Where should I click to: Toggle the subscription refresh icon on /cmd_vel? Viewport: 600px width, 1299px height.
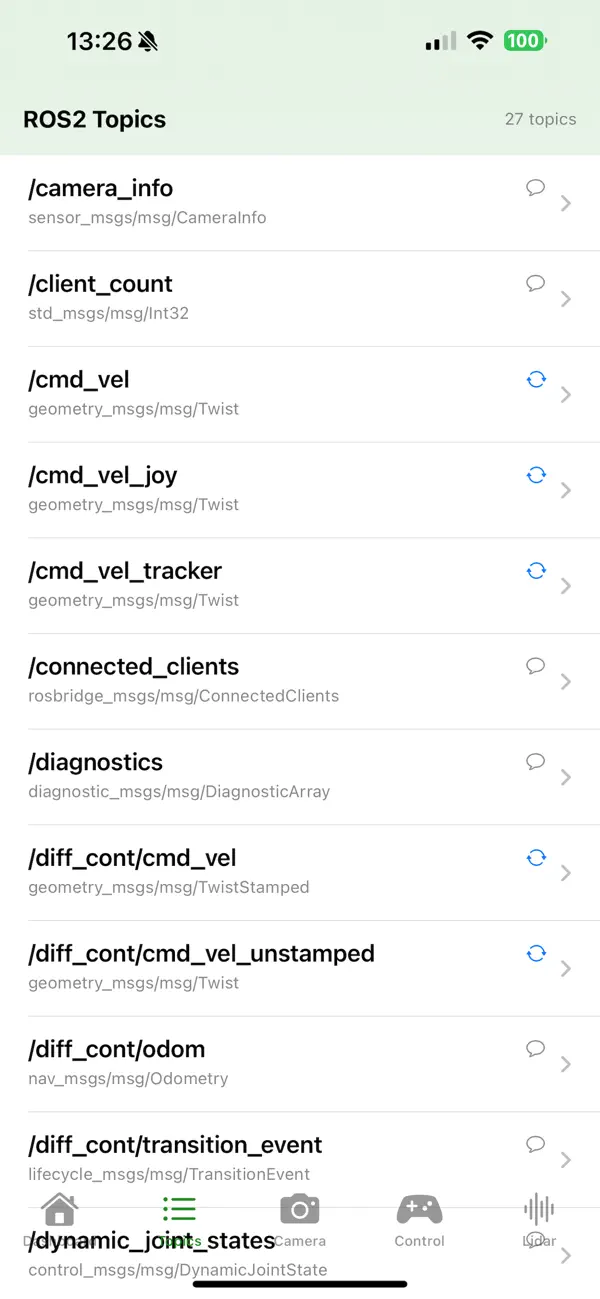coord(536,379)
